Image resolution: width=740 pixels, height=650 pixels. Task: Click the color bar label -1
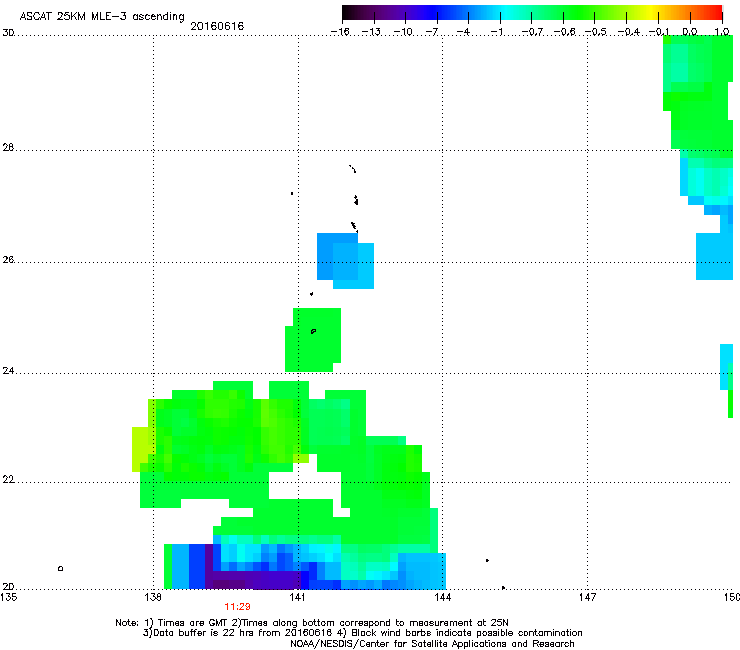(x=496, y=32)
